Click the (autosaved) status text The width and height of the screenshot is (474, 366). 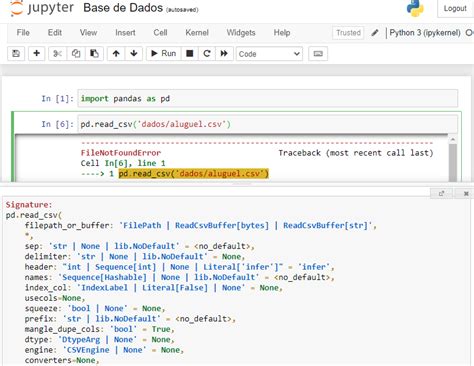[x=182, y=10]
